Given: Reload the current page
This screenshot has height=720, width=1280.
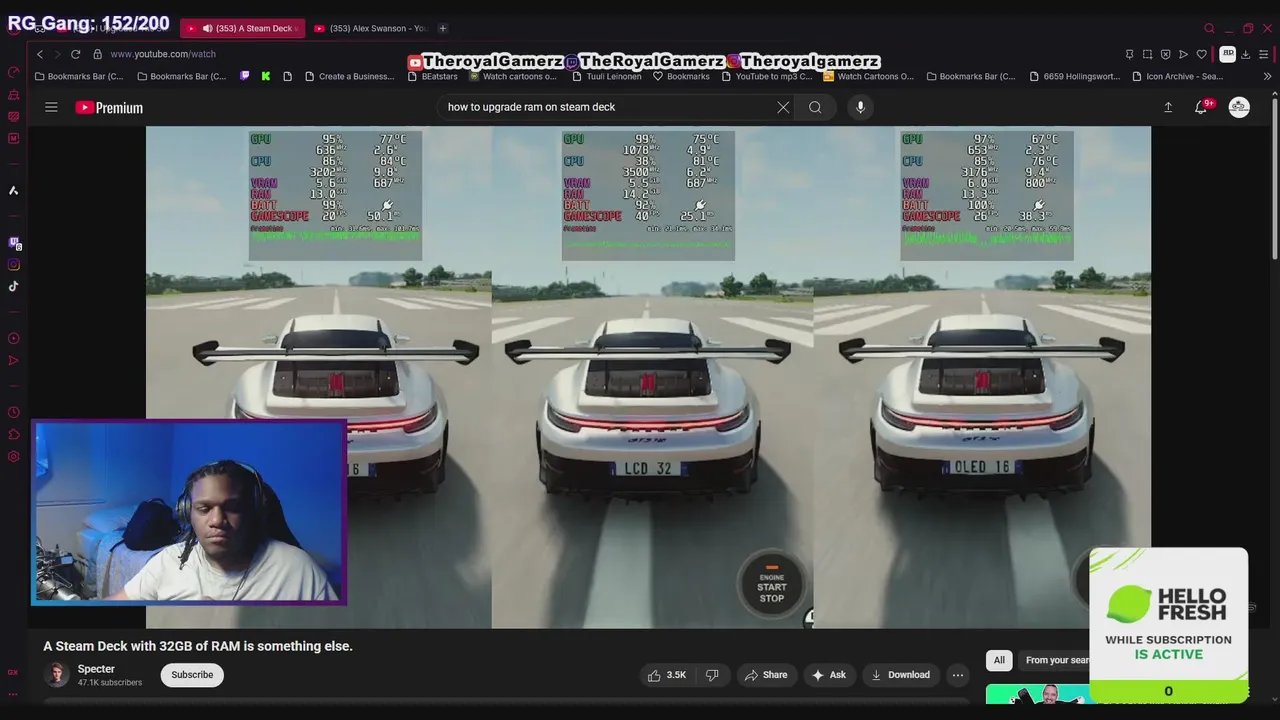Looking at the screenshot, I should pos(75,54).
